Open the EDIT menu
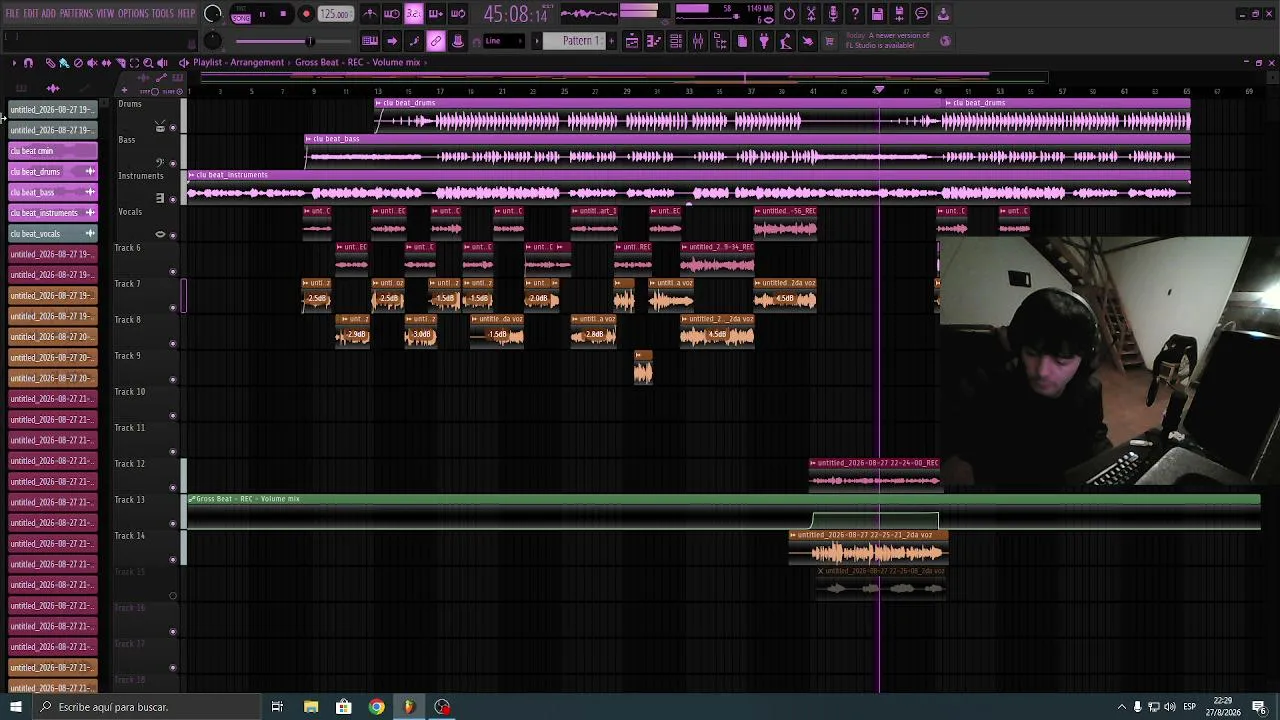Screen dimensions: 1280x720 pyautogui.click(x=31, y=14)
